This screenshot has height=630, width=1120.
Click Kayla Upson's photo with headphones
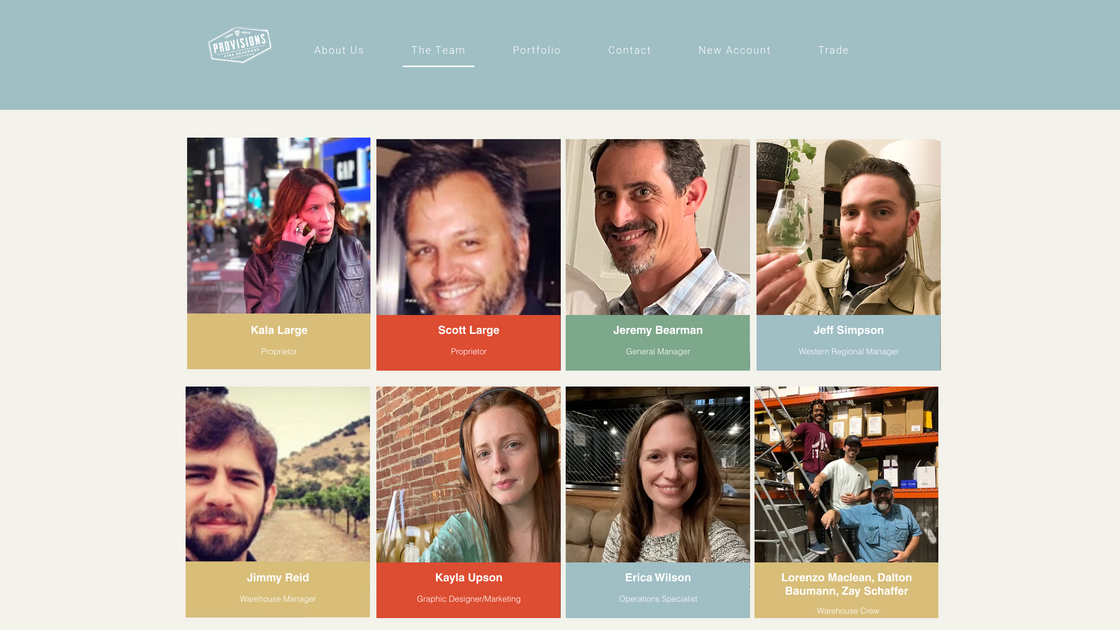tap(469, 475)
